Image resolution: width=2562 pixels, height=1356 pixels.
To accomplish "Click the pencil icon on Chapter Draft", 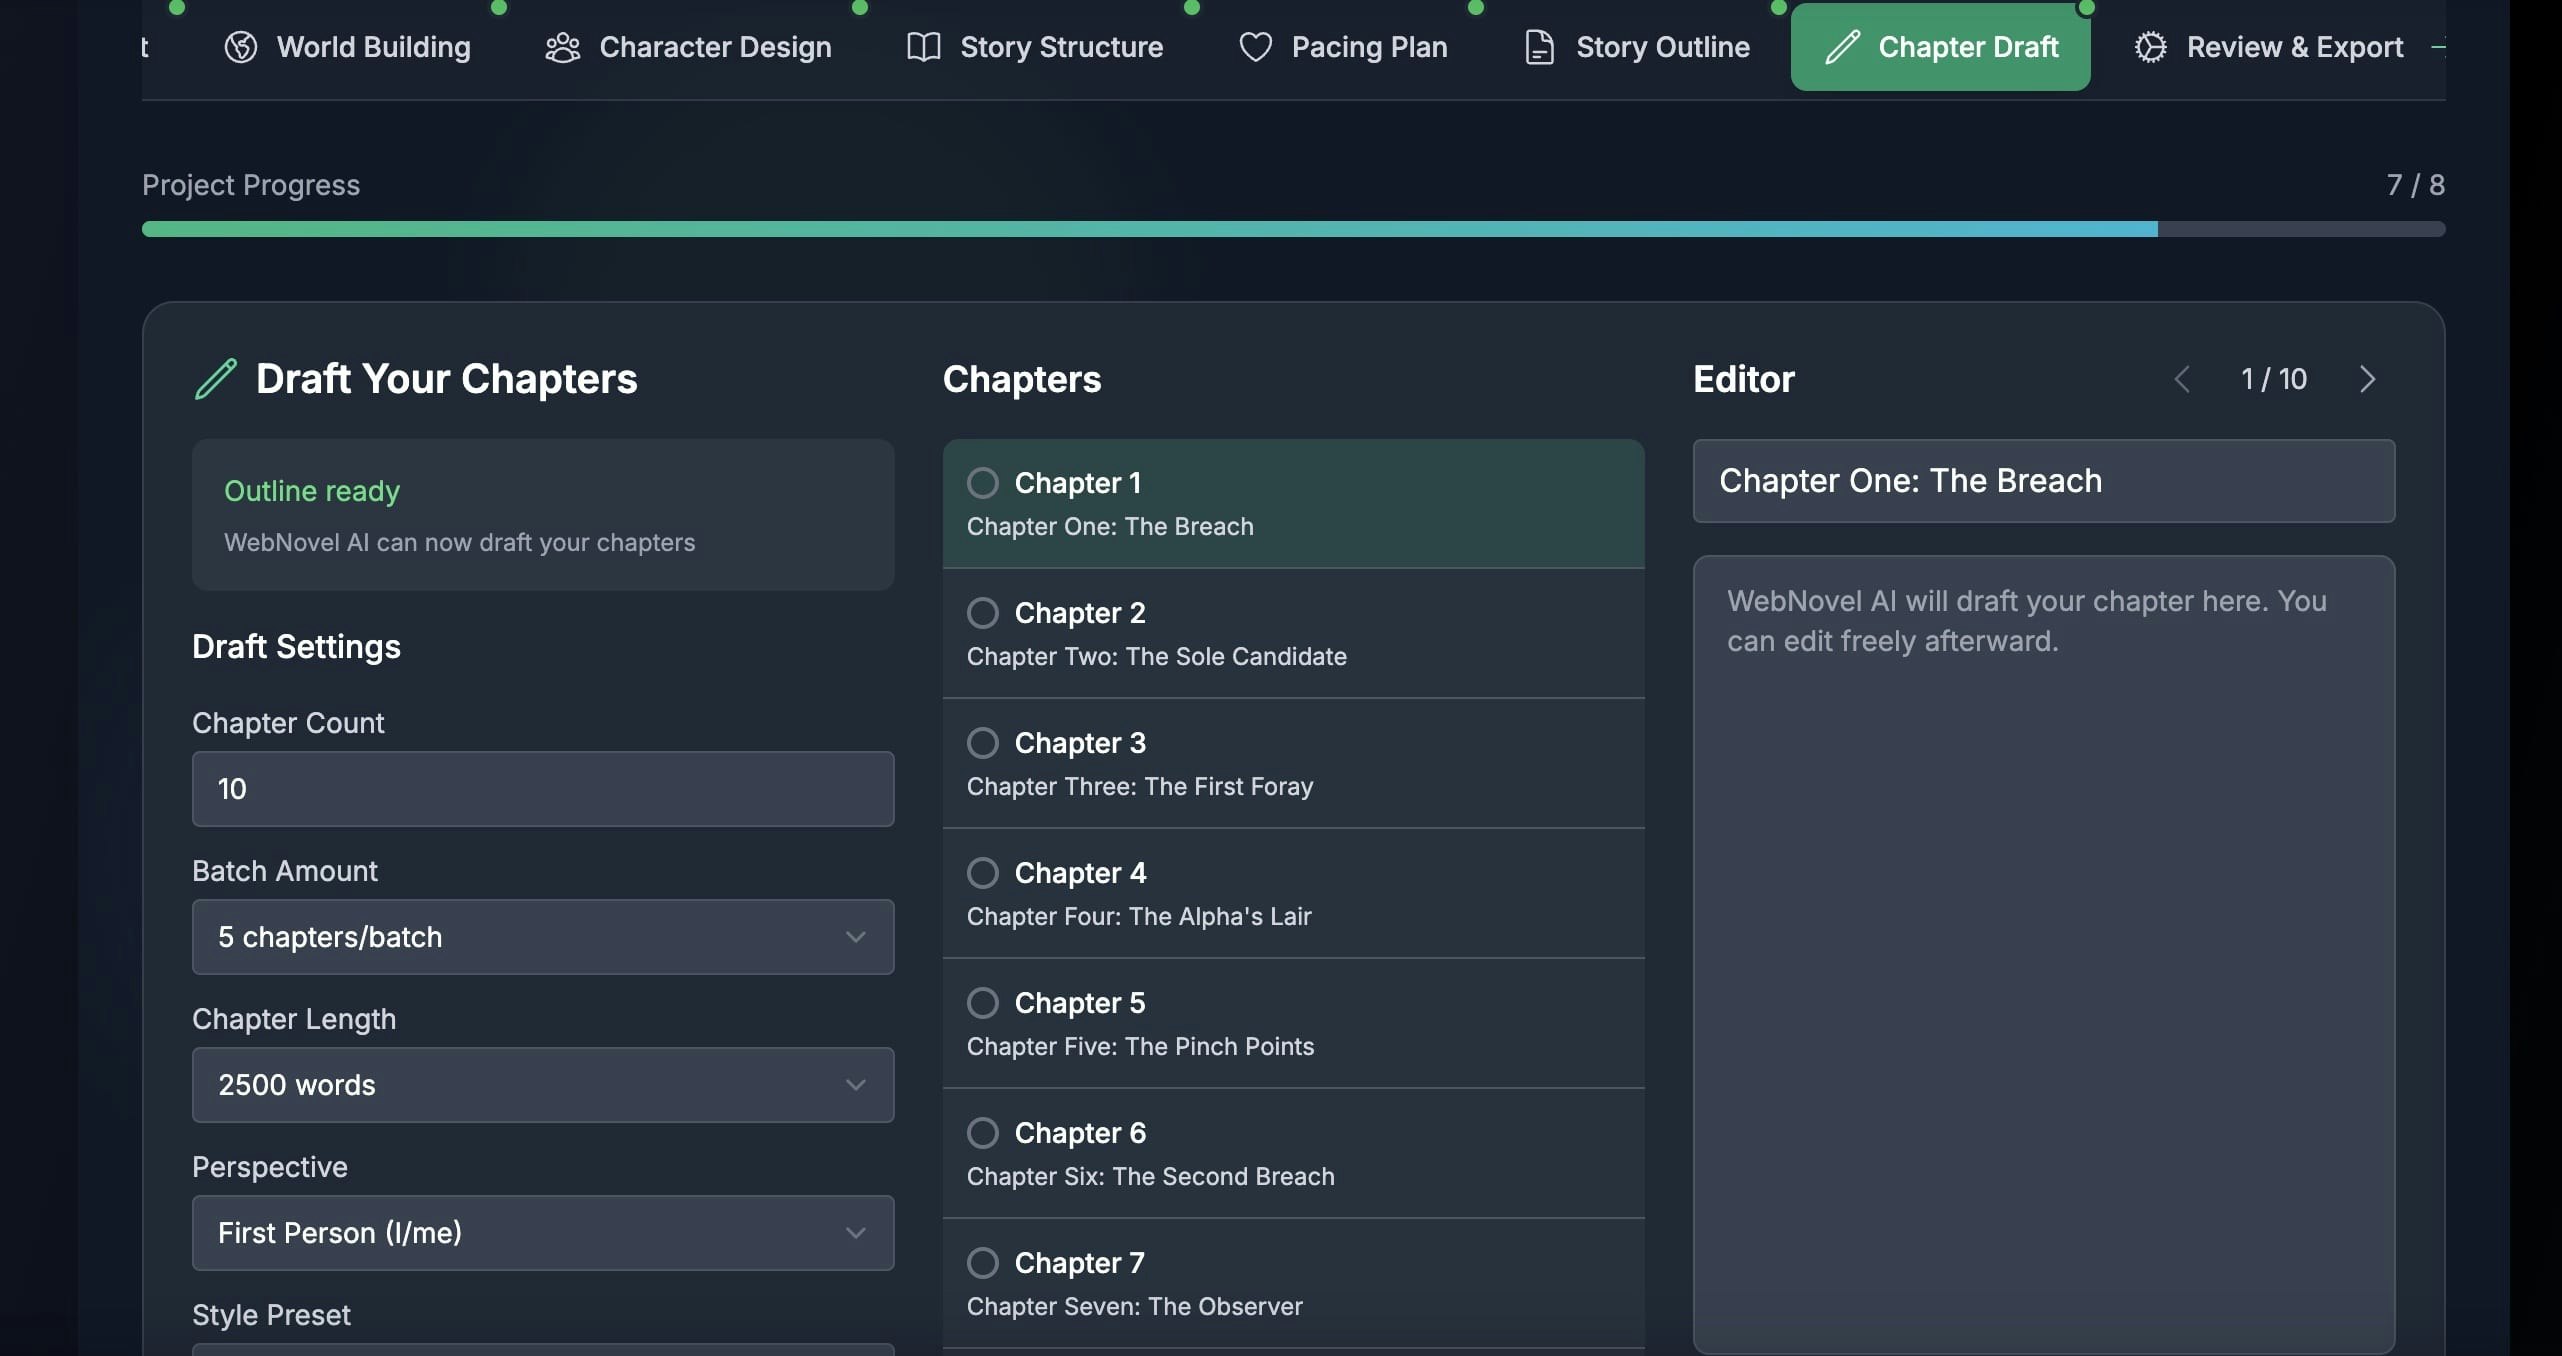I will click(1842, 47).
